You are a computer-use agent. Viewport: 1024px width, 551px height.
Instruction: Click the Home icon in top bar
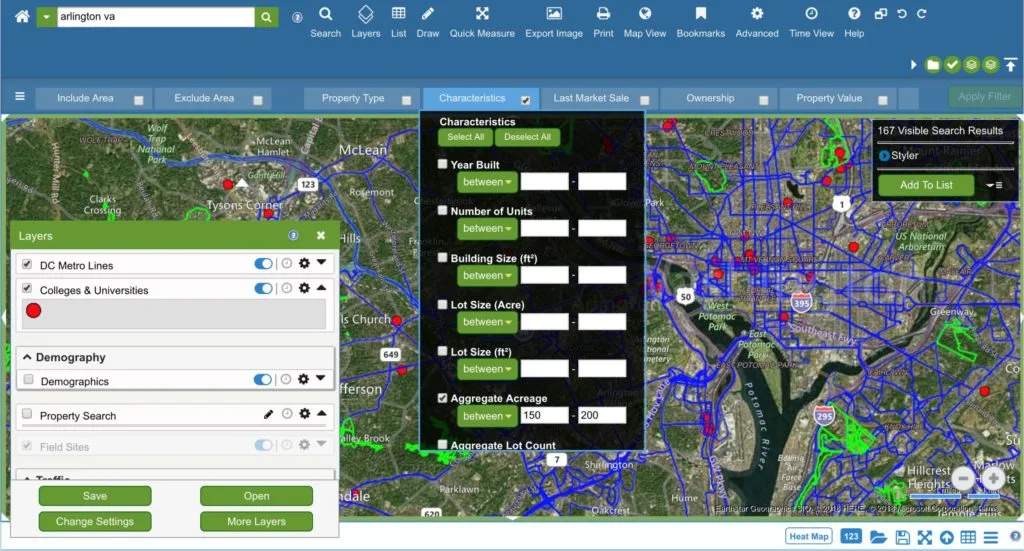pyautogui.click(x=22, y=16)
